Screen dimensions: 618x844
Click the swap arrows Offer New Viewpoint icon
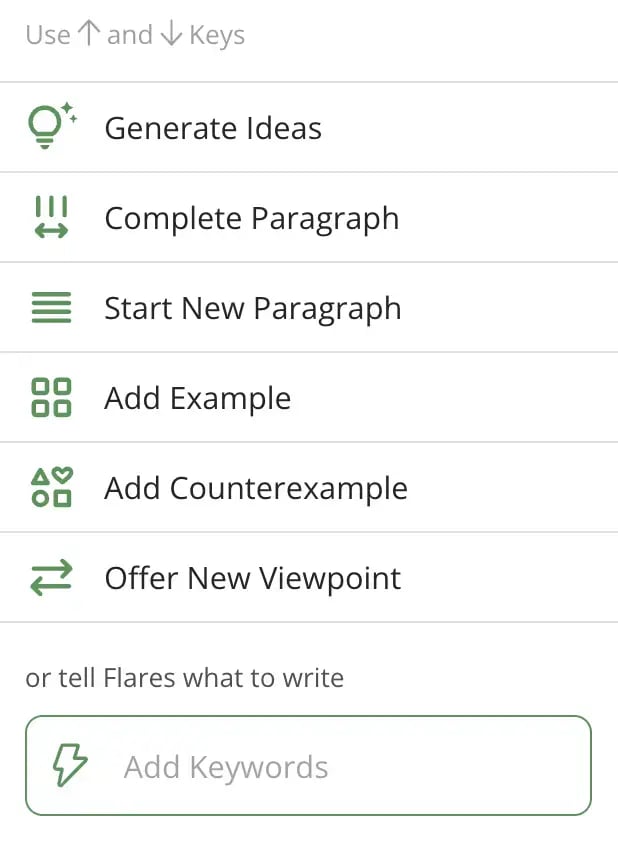point(51,578)
